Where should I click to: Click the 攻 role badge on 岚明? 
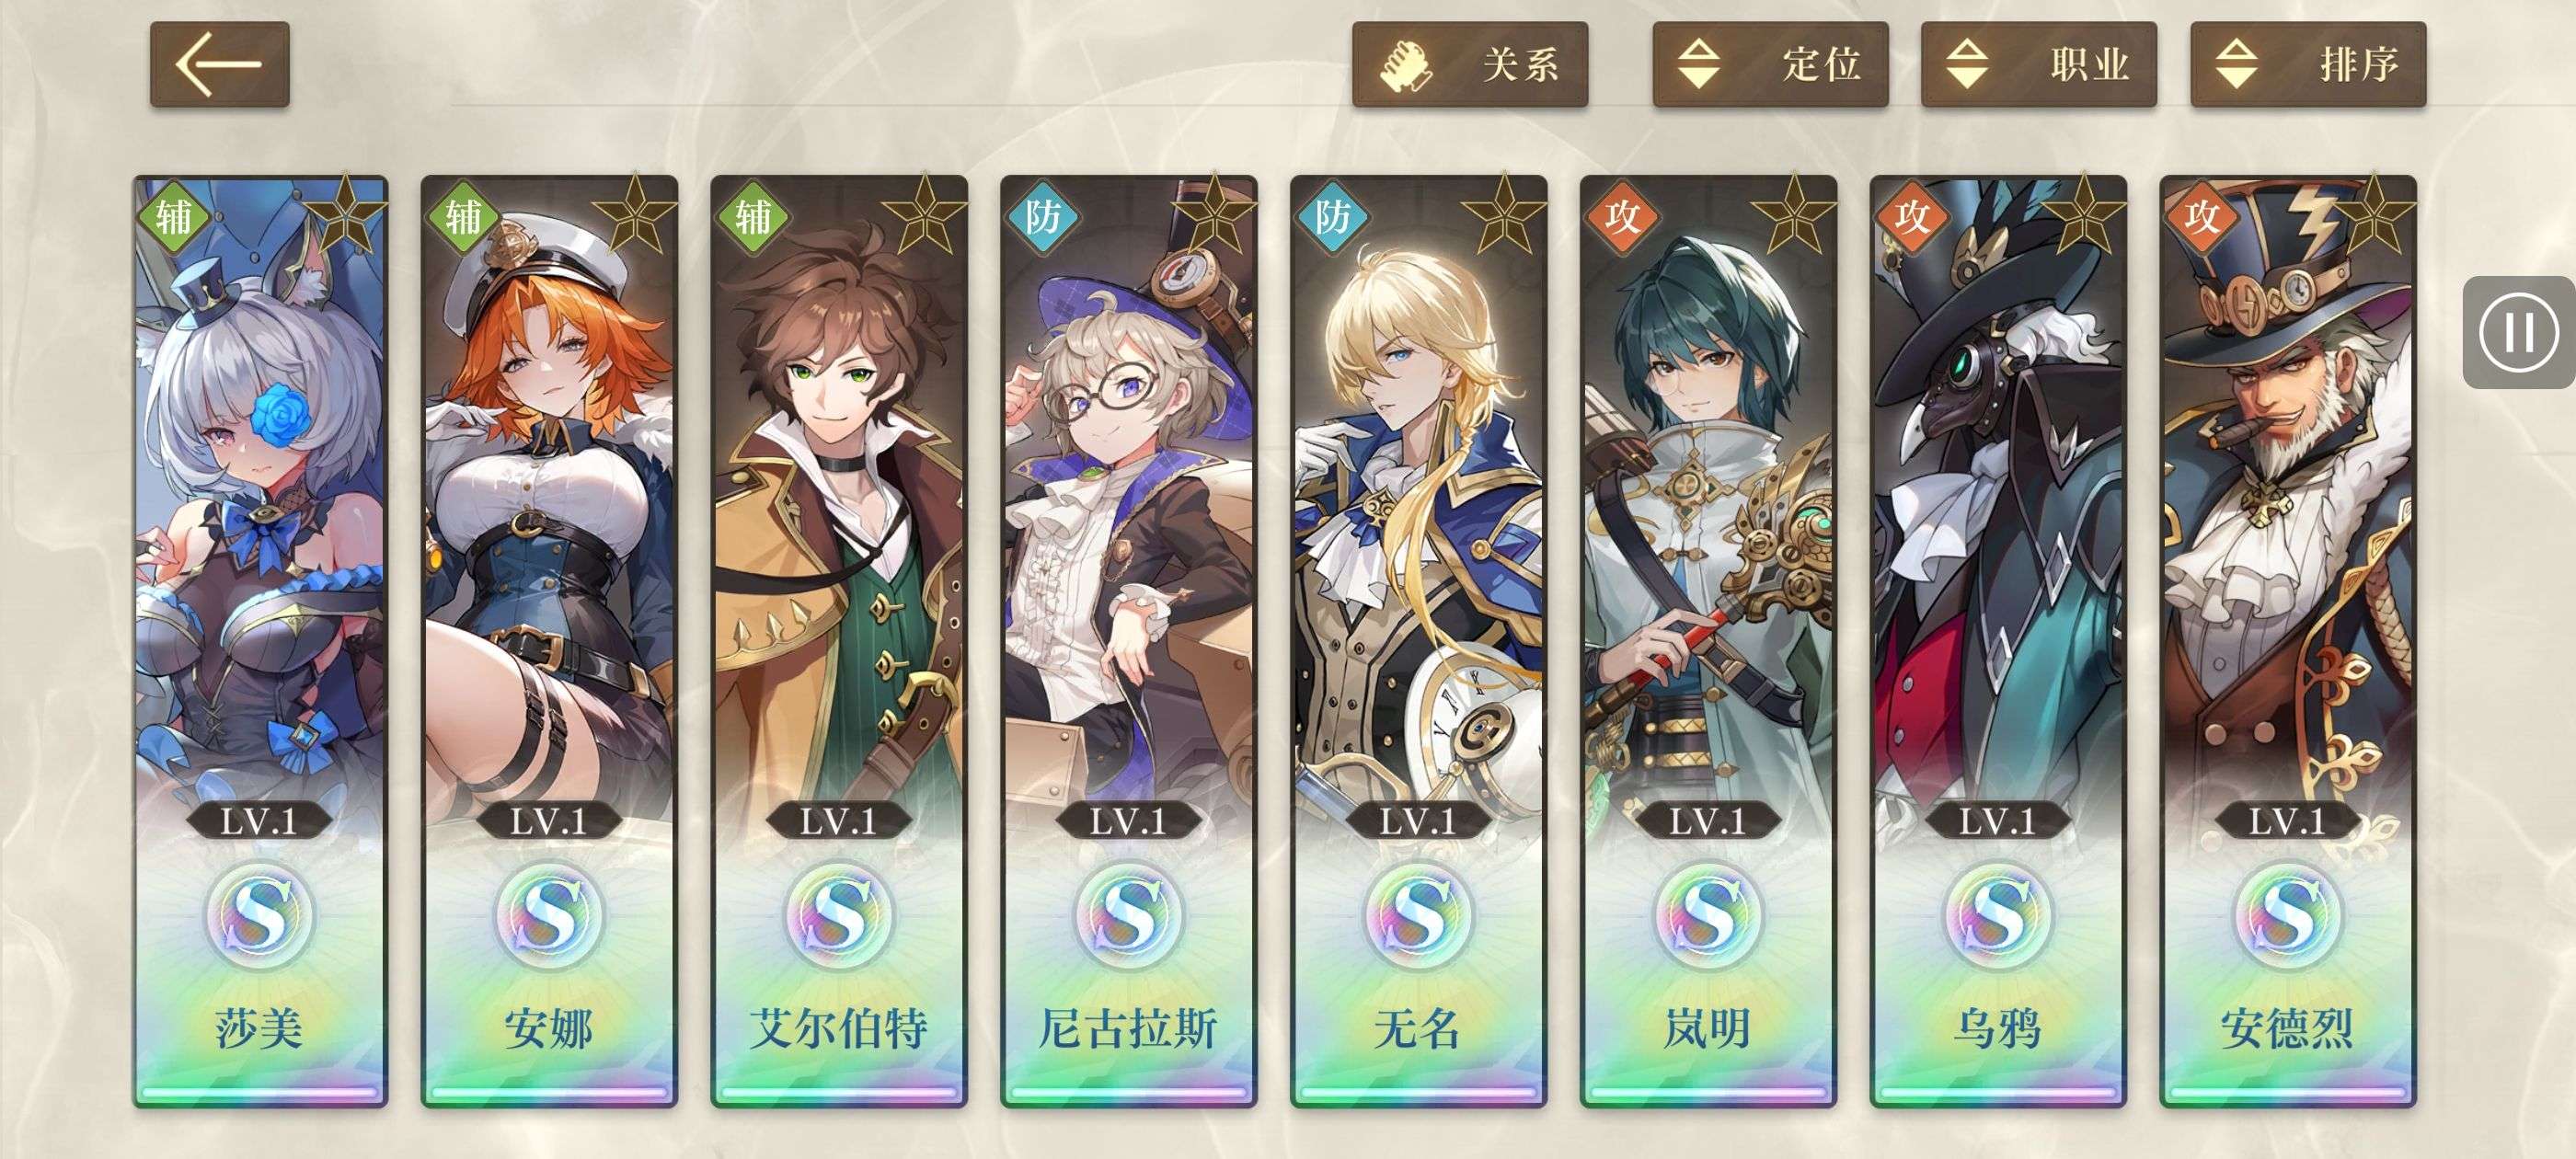tap(1622, 216)
